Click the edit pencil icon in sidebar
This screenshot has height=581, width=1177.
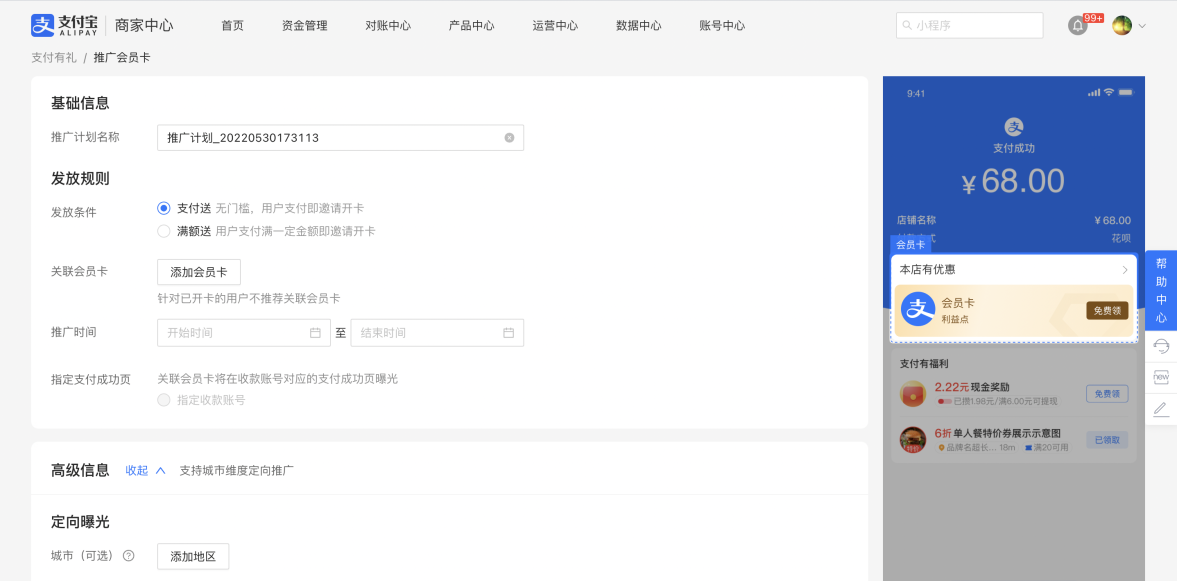(1160, 409)
